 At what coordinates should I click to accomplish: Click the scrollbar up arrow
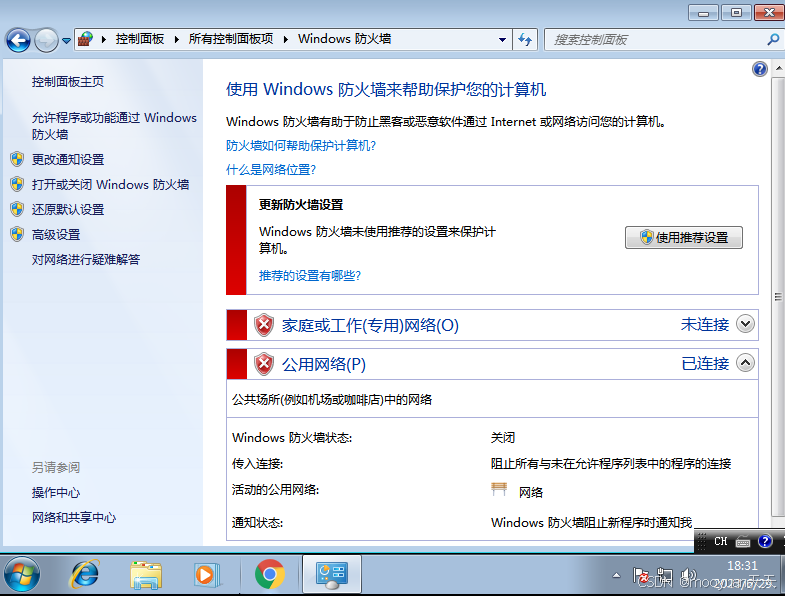pyautogui.click(x=778, y=68)
